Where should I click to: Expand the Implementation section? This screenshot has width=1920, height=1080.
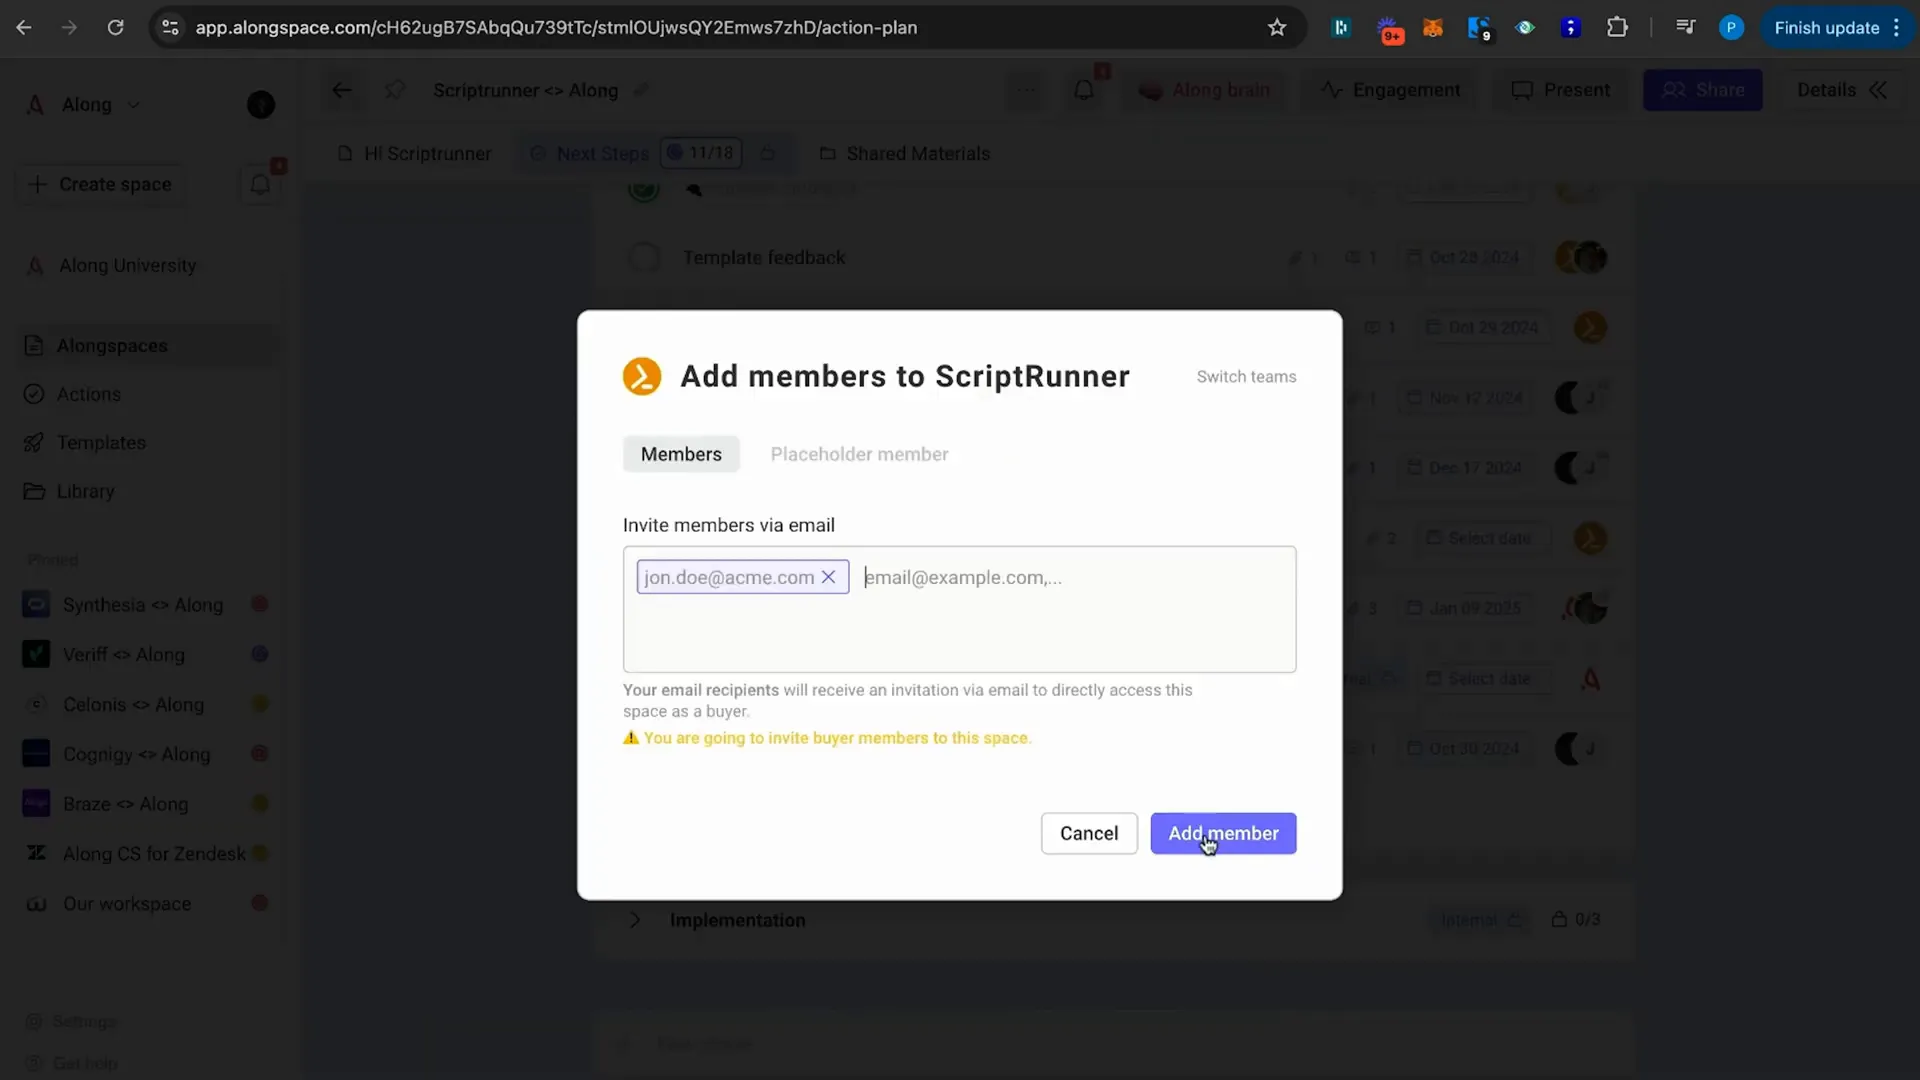coord(634,919)
